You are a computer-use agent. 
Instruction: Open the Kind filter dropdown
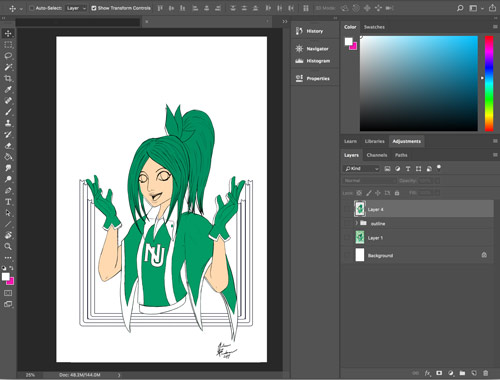pyautogui.click(x=361, y=169)
